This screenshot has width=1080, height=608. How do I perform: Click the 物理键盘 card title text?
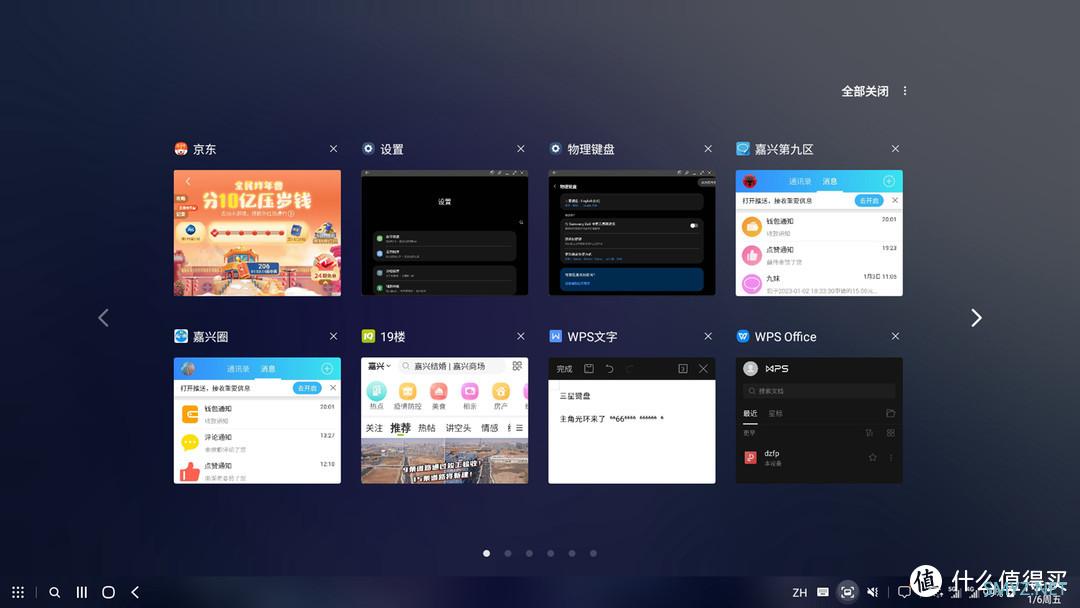[591, 149]
